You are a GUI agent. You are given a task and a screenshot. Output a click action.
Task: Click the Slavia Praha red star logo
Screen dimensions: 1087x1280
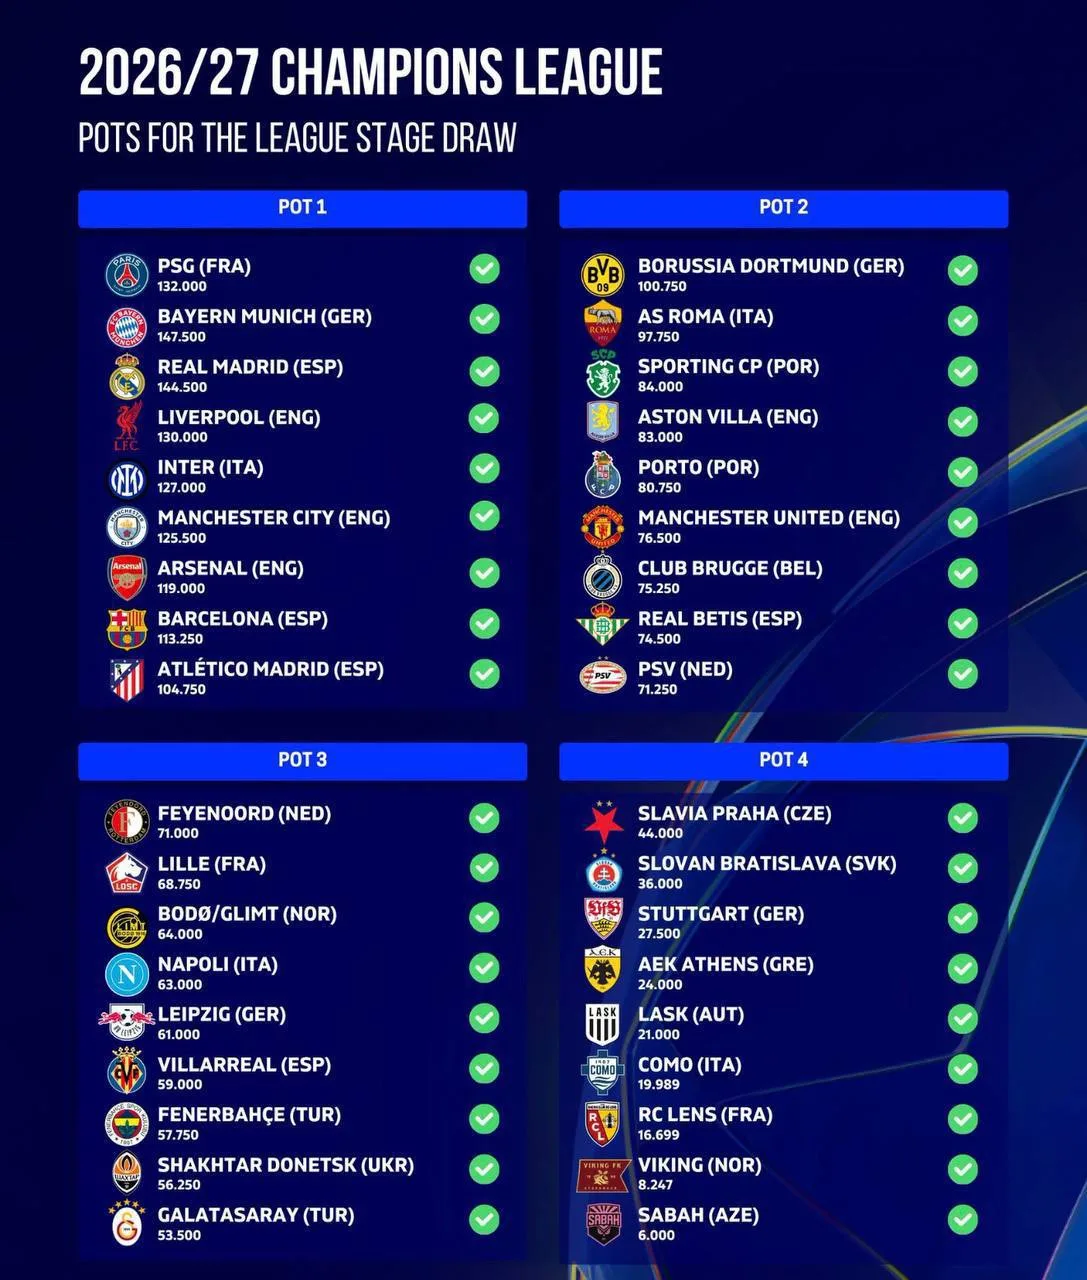point(603,822)
